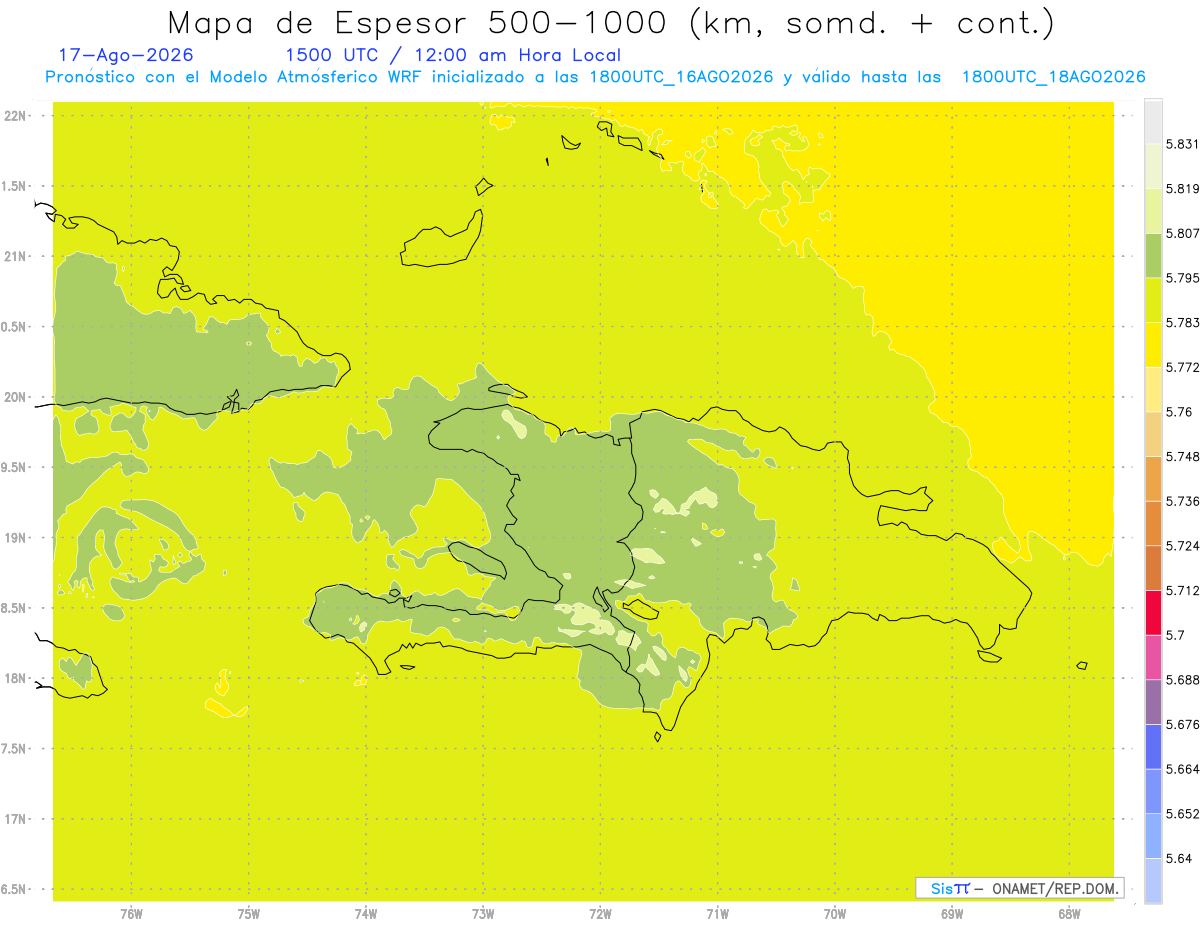The image size is (1200, 927).
Task: Click the purple legend swatch between 5.676 and 5.688
Action: [x=1153, y=702]
